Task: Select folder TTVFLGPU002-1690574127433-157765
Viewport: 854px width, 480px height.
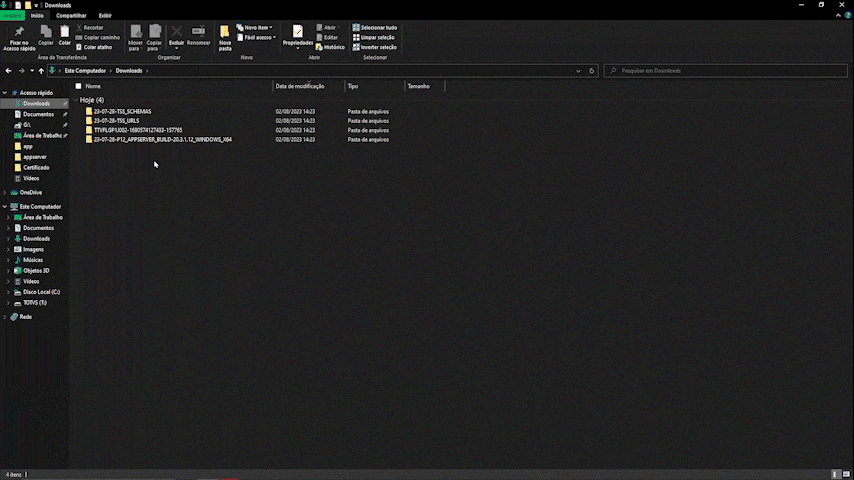Action: pos(138,130)
